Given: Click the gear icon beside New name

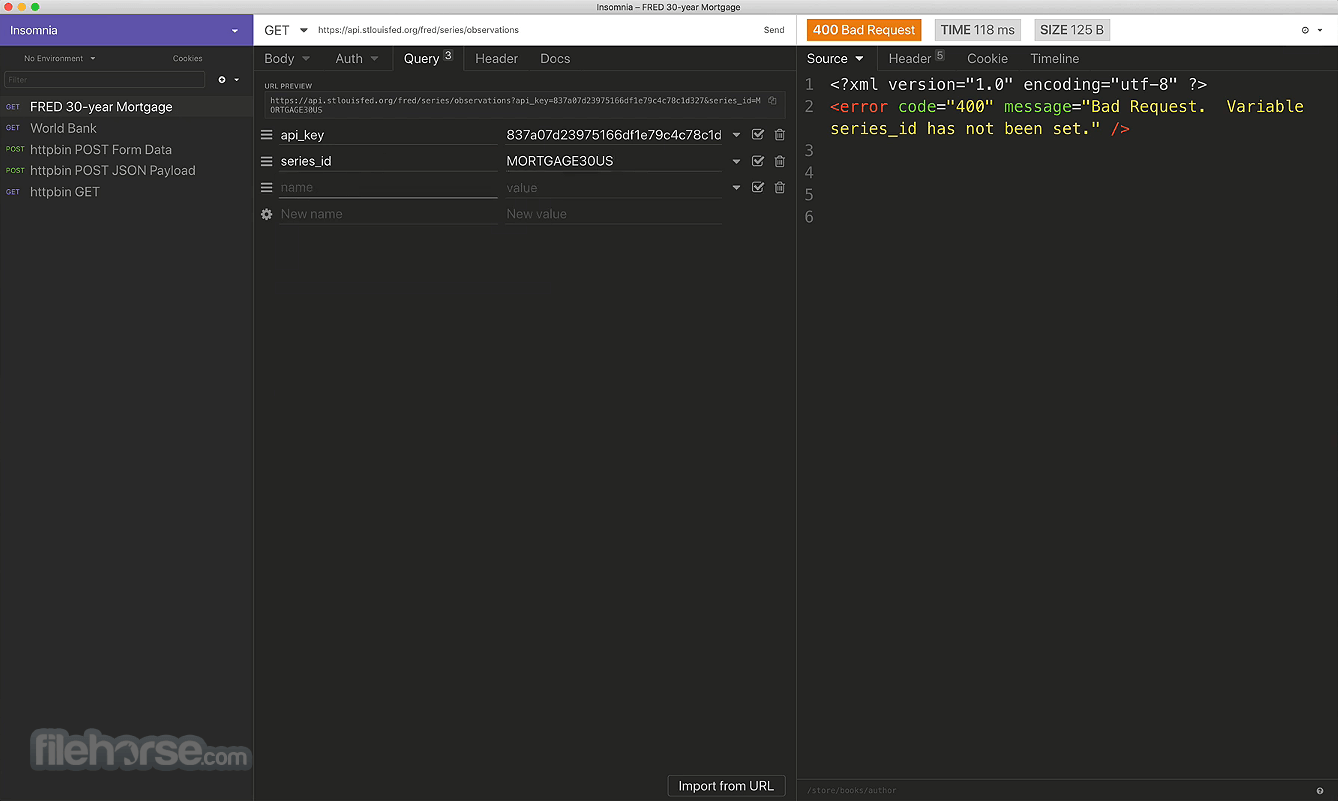Looking at the screenshot, I should [266, 214].
